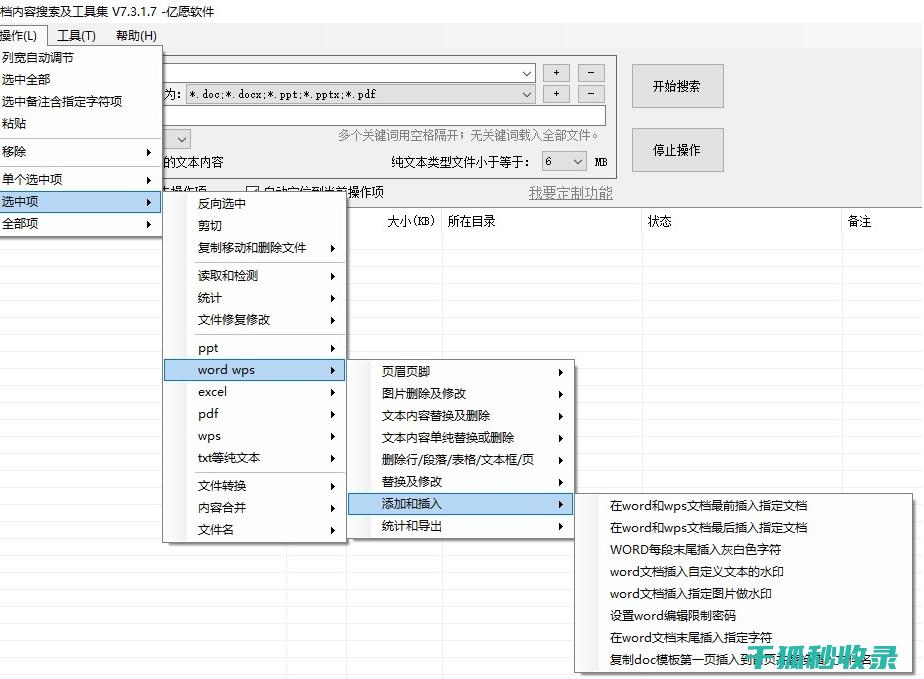
Task: Expand 文件名 submenu
Action: [255, 530]
